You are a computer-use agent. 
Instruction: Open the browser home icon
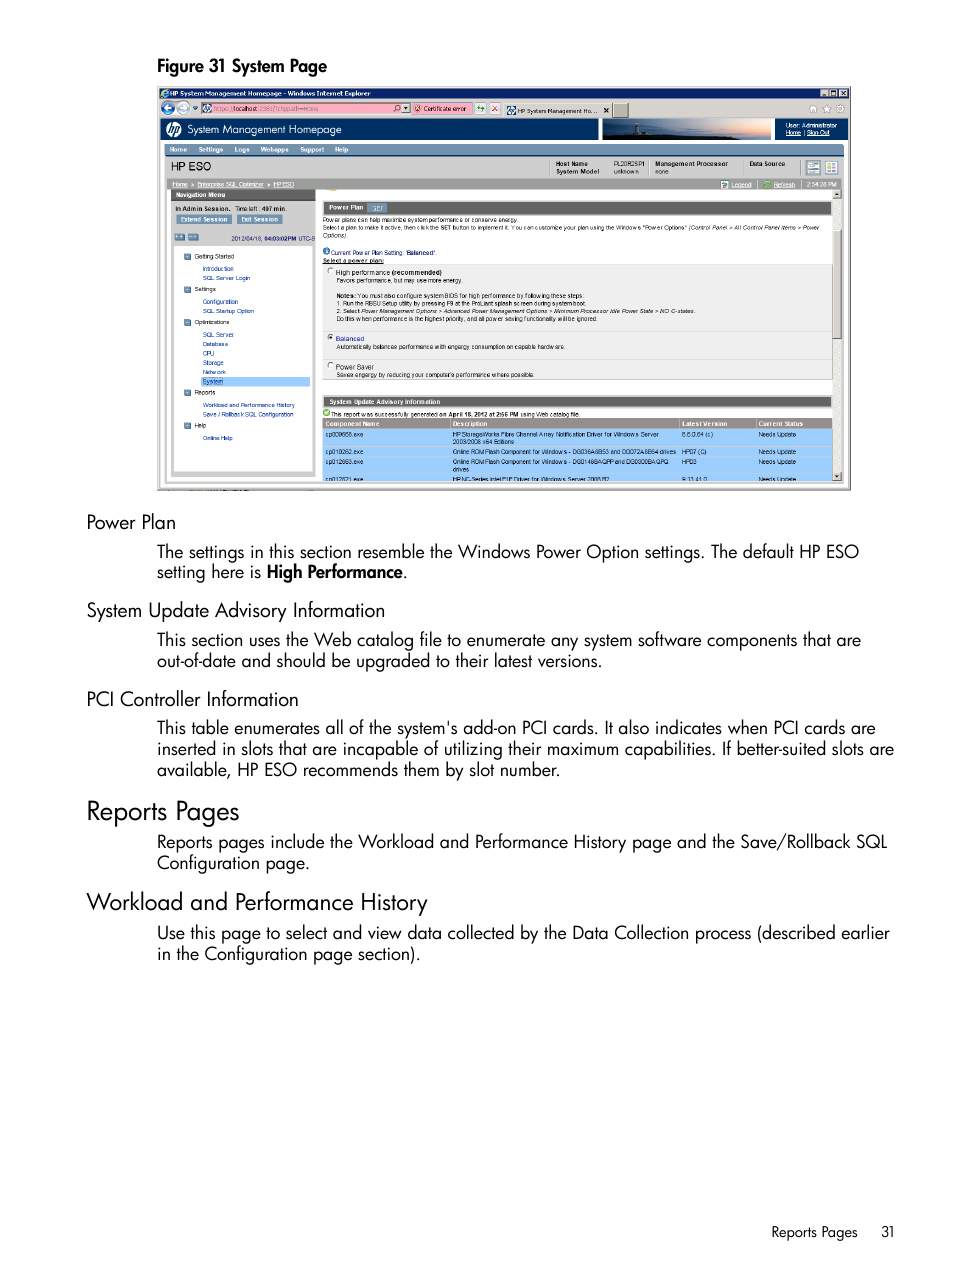pos(813,109)
